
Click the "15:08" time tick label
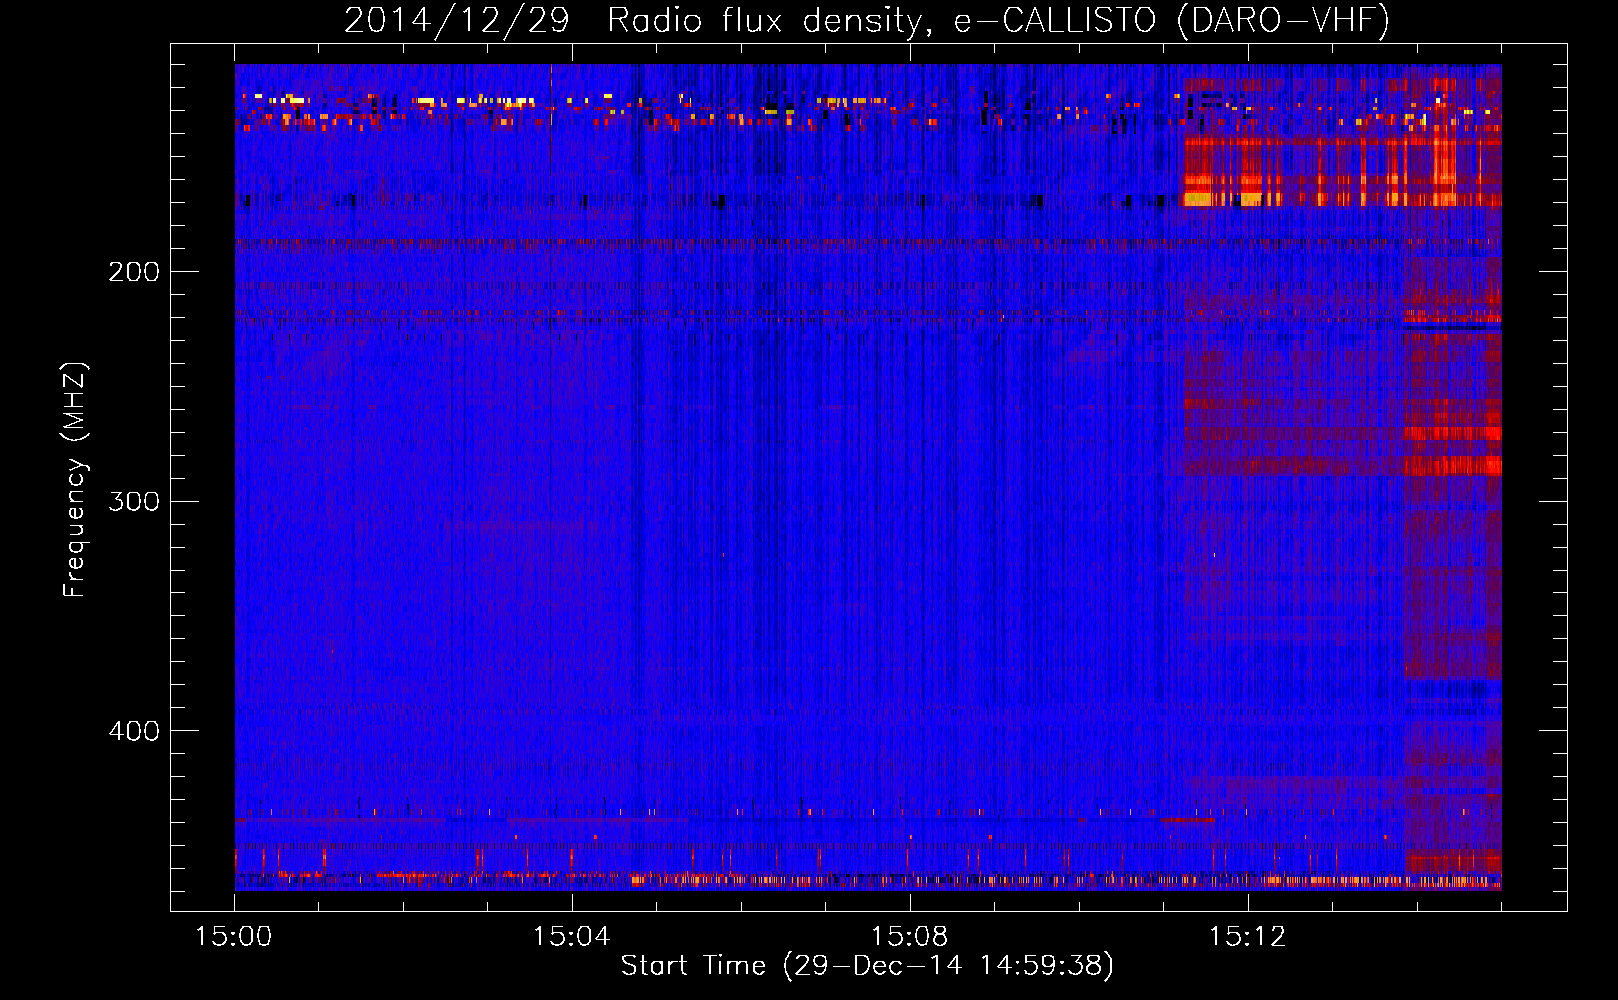click(x=909, y=937)
